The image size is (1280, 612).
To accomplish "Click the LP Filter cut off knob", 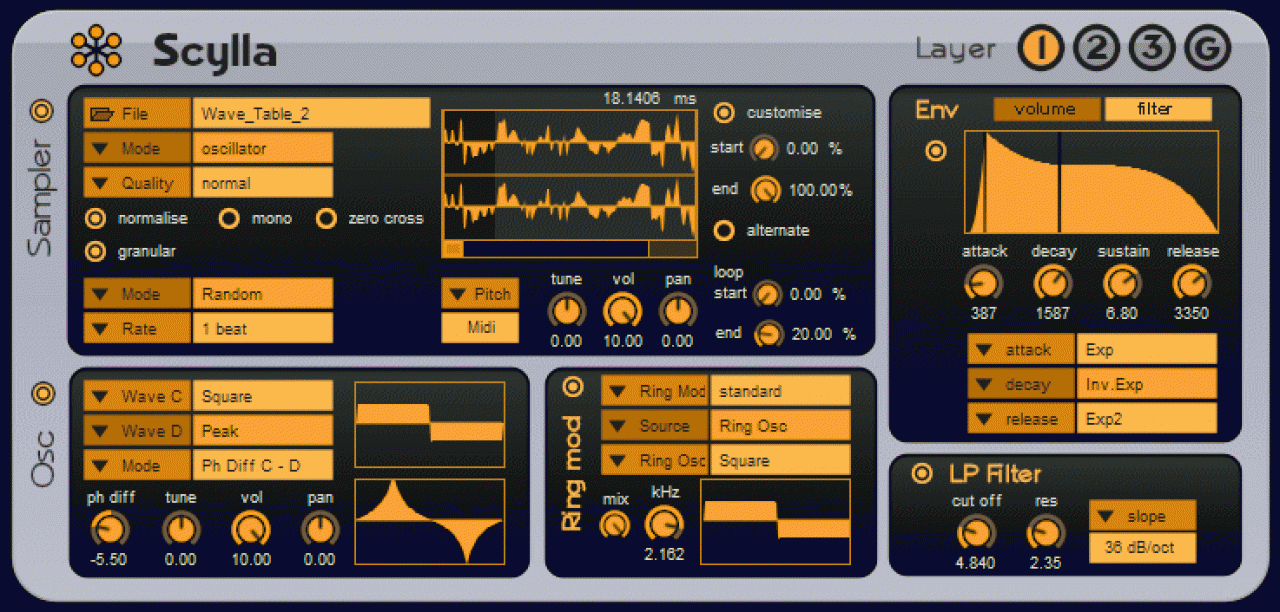I will click(x=975, y=533).
